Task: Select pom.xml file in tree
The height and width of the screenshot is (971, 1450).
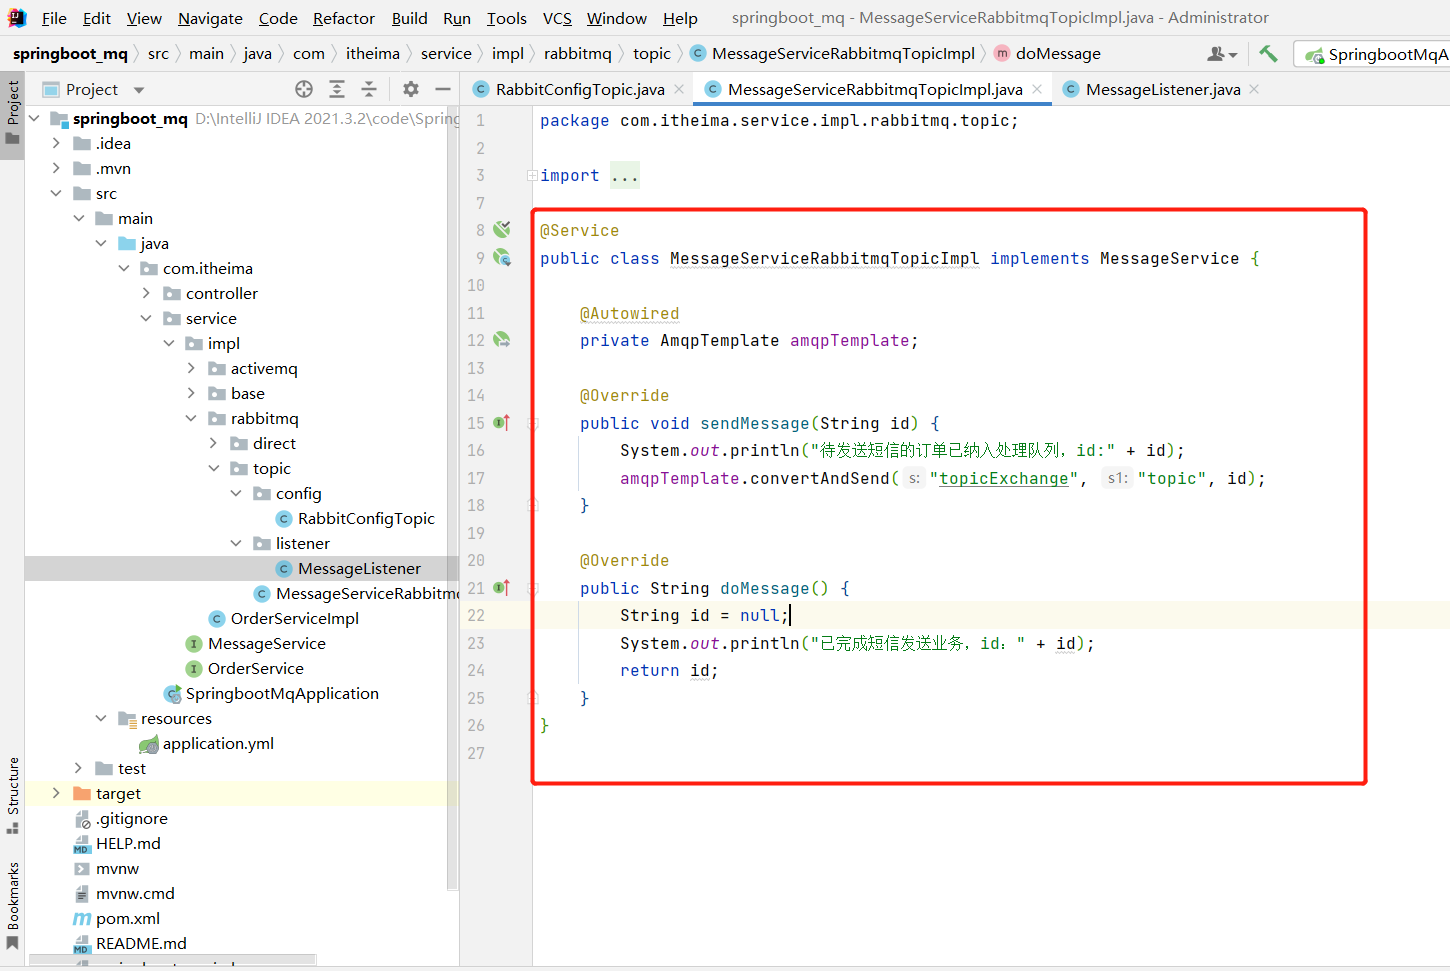Action: tap(127, 918)
